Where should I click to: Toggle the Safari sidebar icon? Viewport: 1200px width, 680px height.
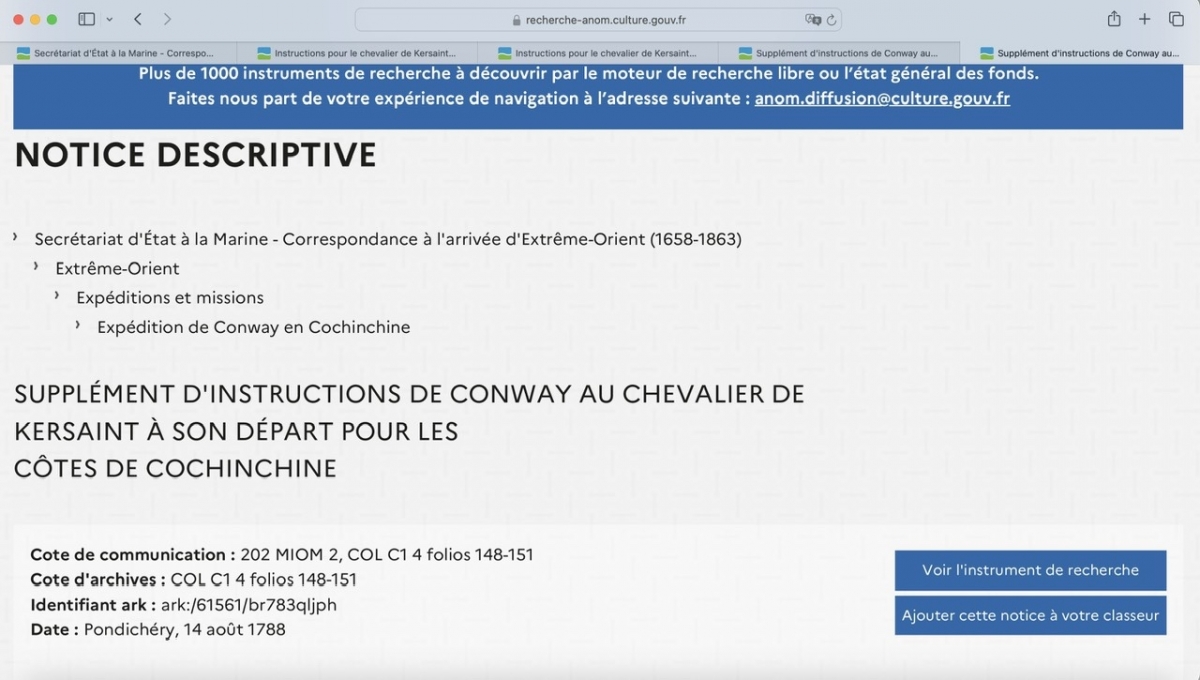86,19
